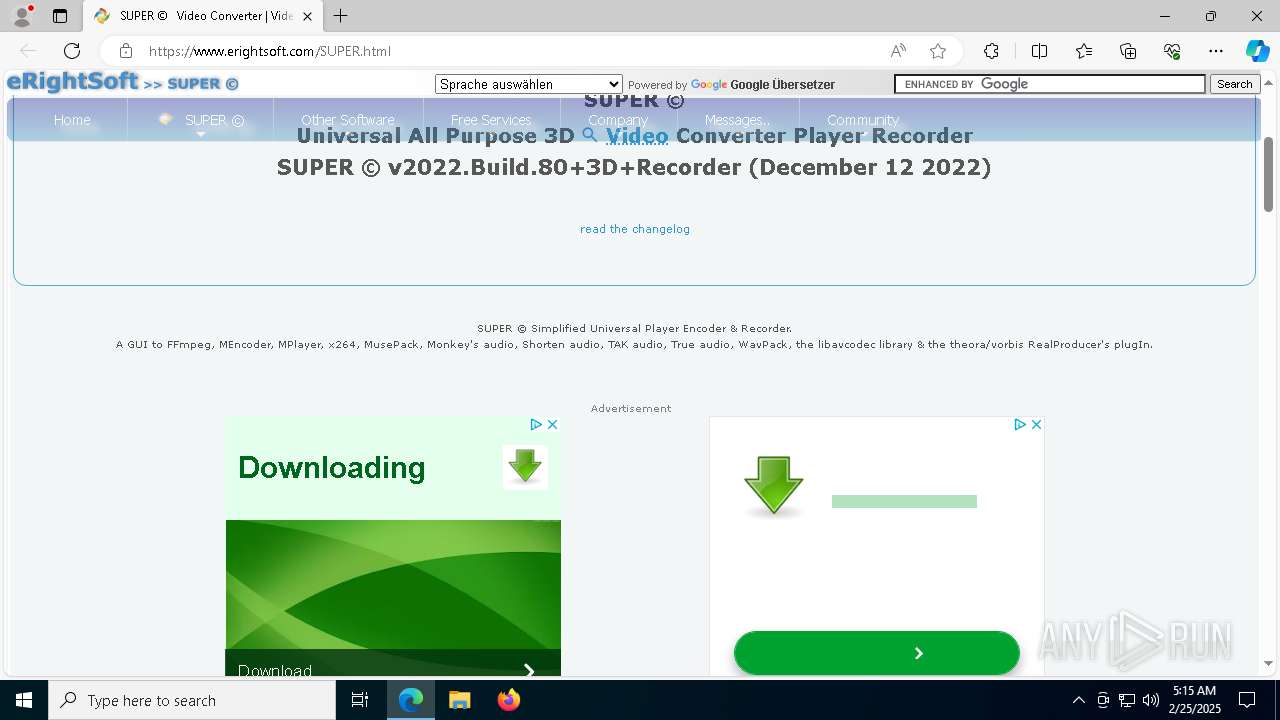
Task: Open File Explorer from the taskbar
Action: pos(460,700)
